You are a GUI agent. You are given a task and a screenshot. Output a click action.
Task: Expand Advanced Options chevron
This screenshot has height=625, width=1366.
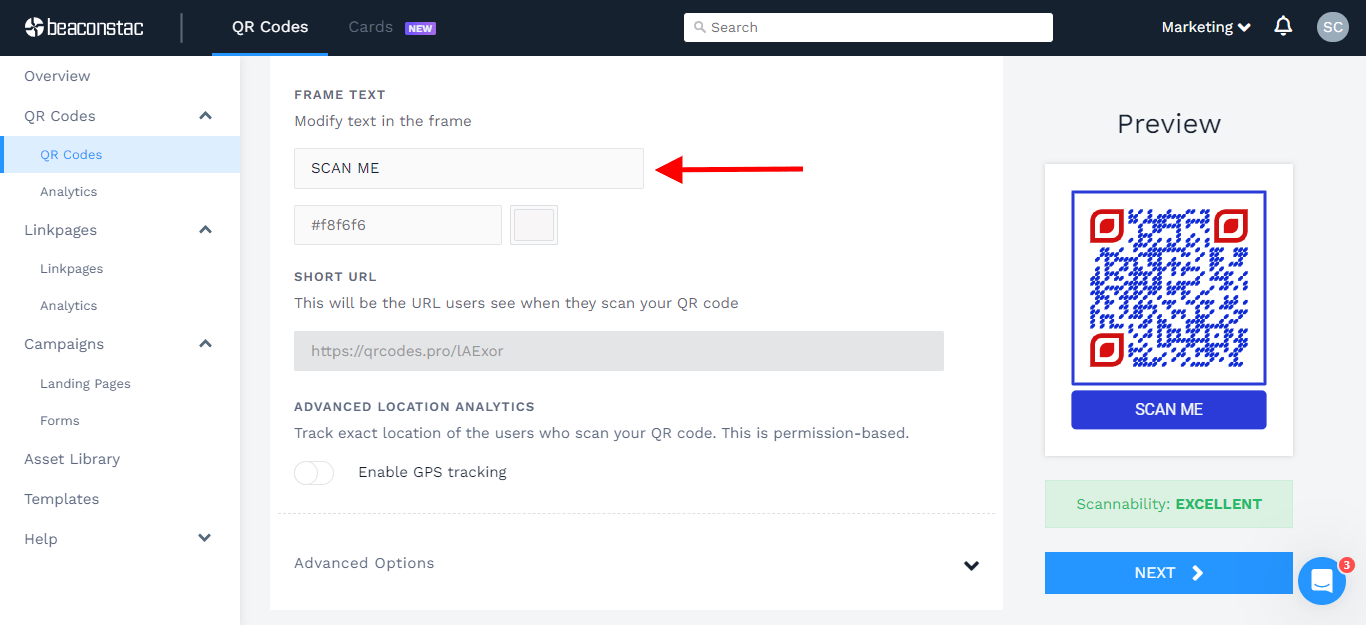(971, 565)
